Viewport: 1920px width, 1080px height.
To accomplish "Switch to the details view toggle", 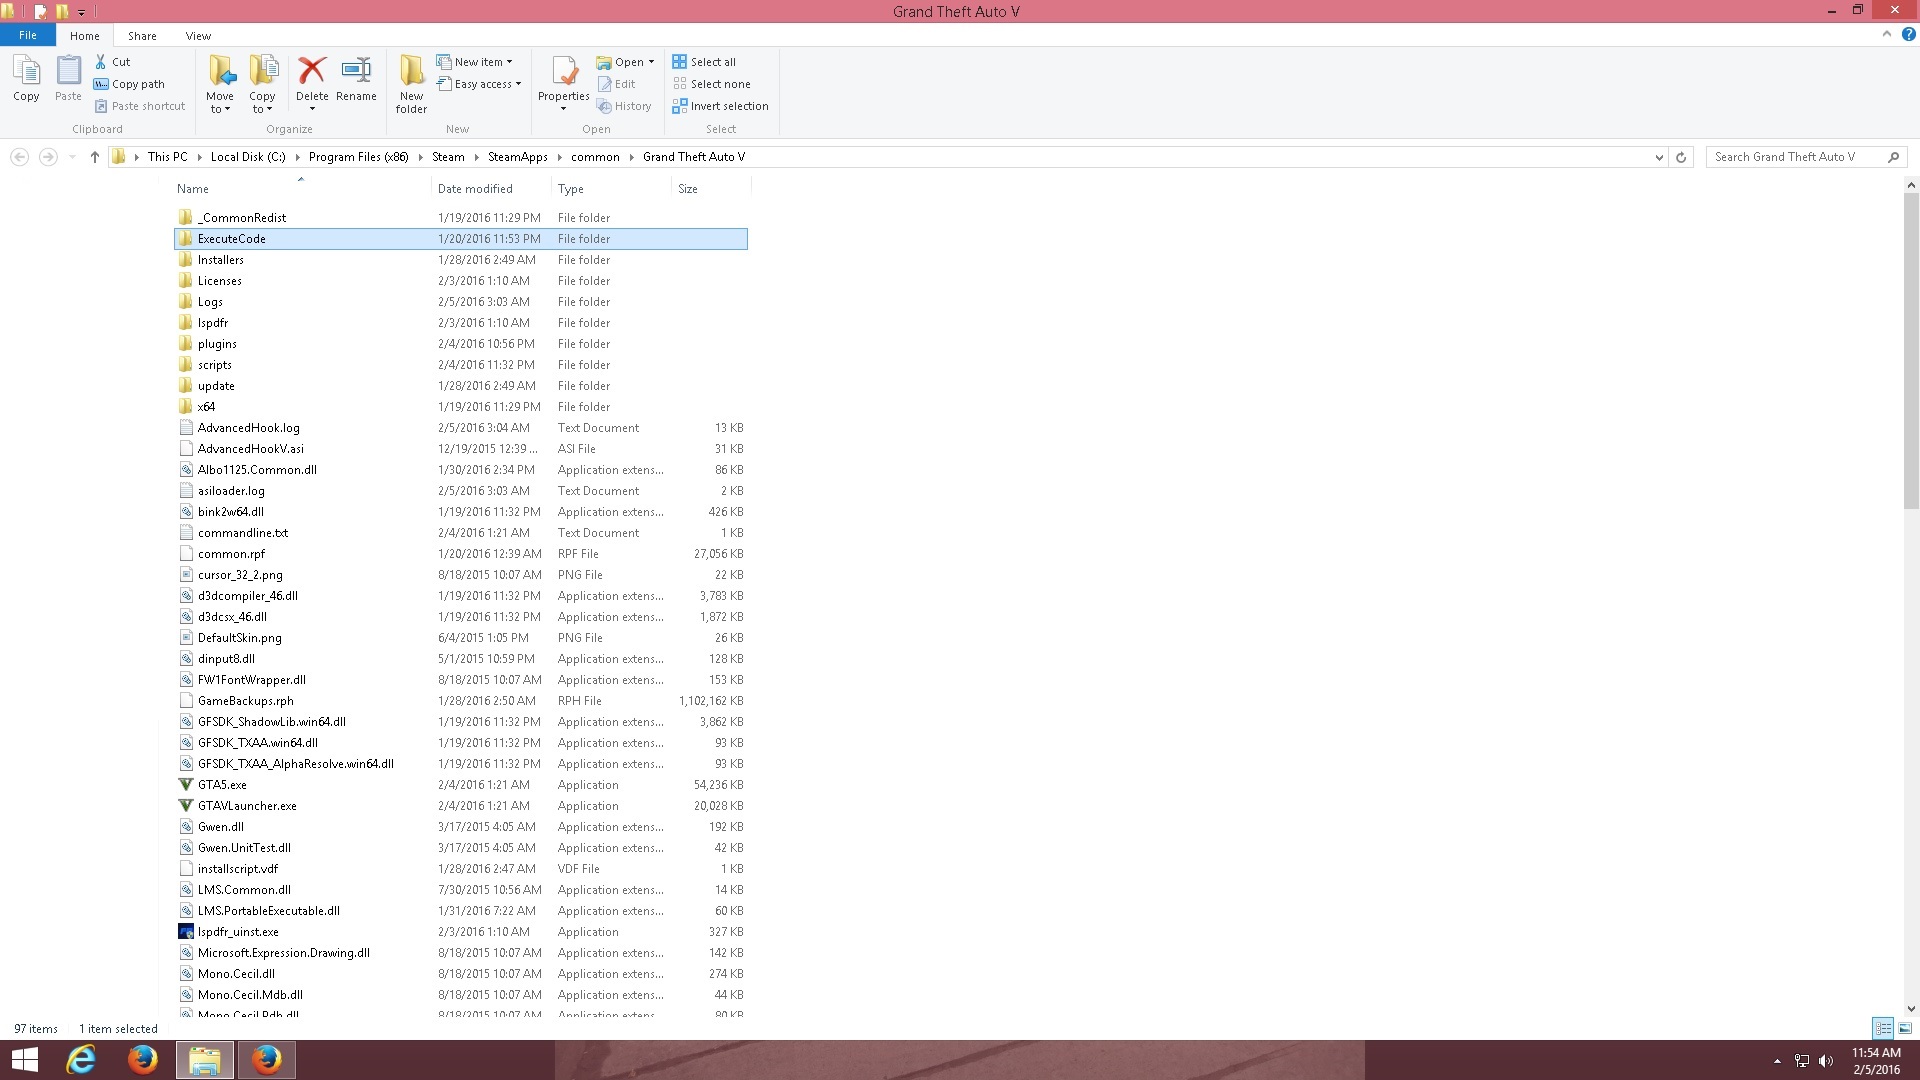I will (1883, 1028).
